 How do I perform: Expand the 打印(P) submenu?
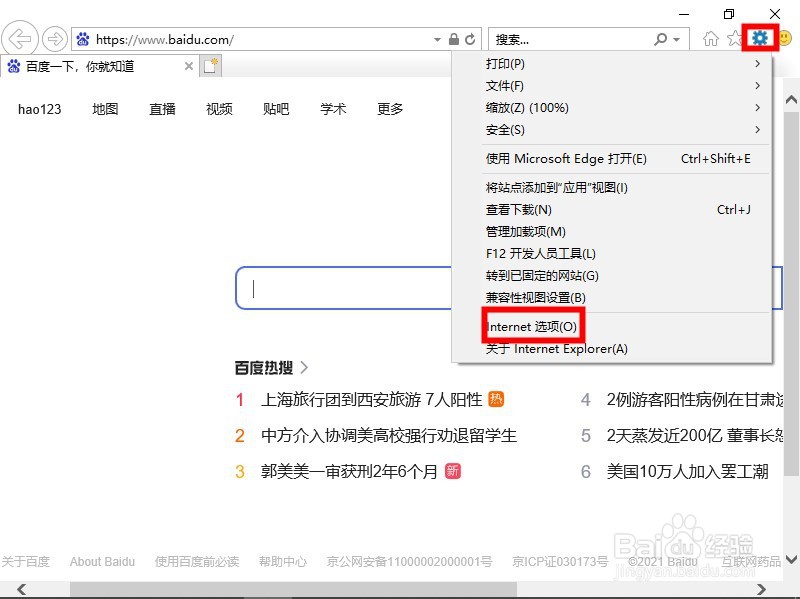[x=757, y=64]
